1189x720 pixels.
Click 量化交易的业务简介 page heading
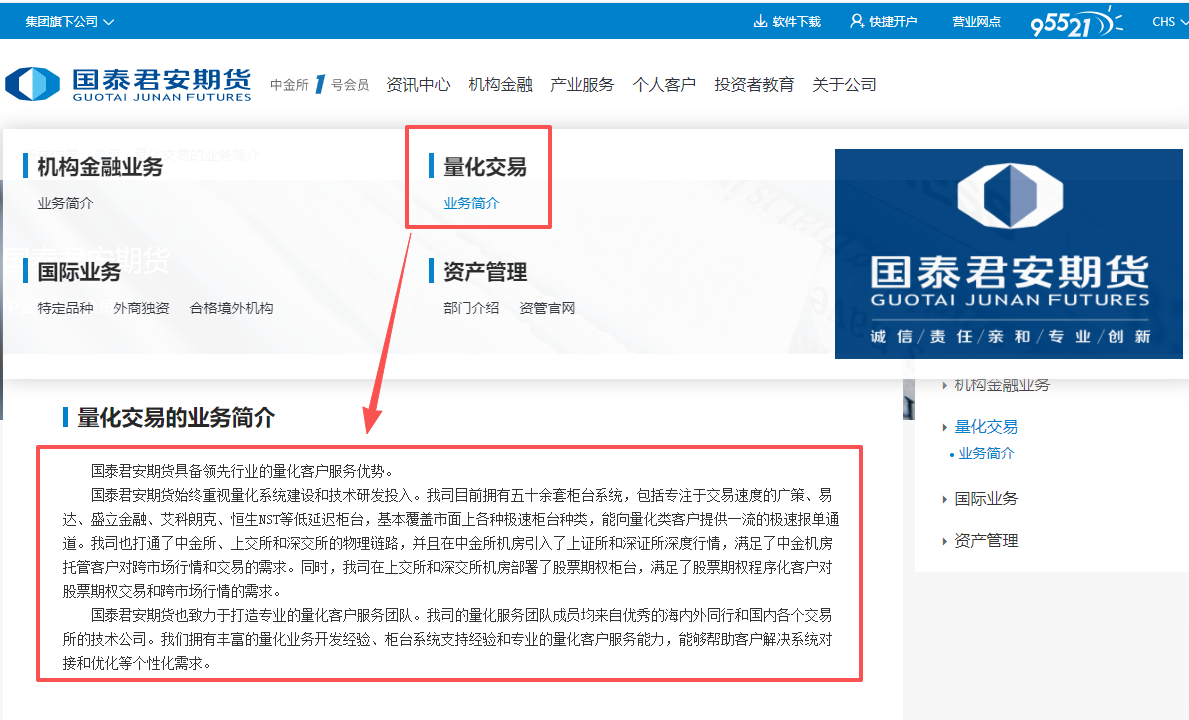coord(176,417)
